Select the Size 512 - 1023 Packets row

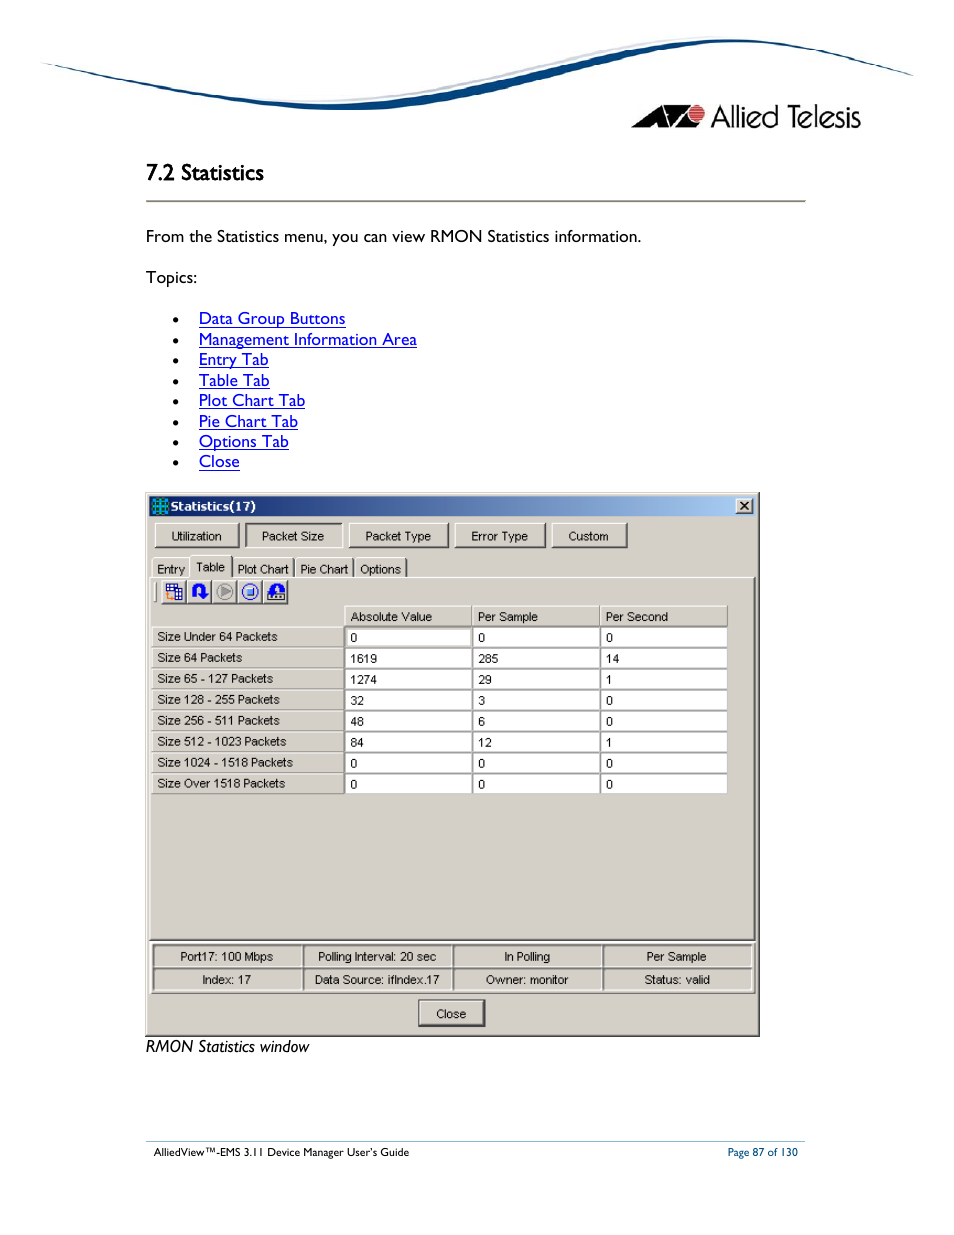coord(247,742)
